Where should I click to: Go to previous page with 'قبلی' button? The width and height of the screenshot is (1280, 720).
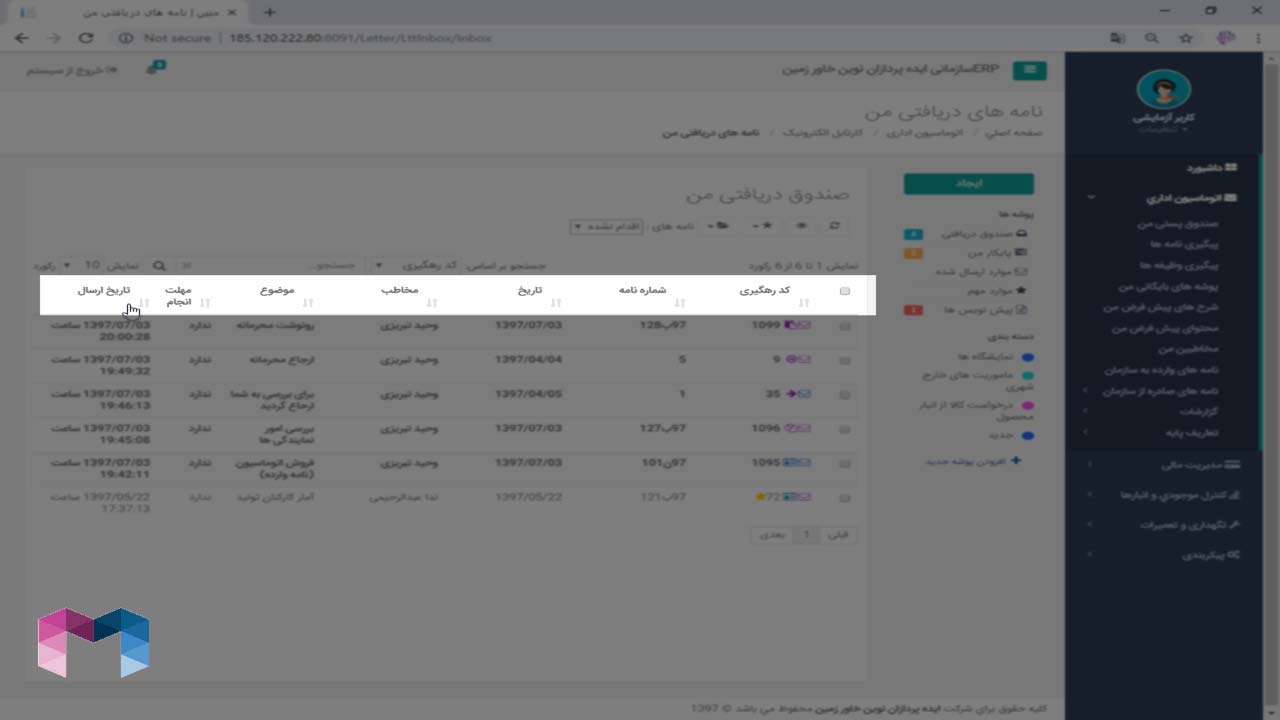pyautogui.click(x=838, y=535)
